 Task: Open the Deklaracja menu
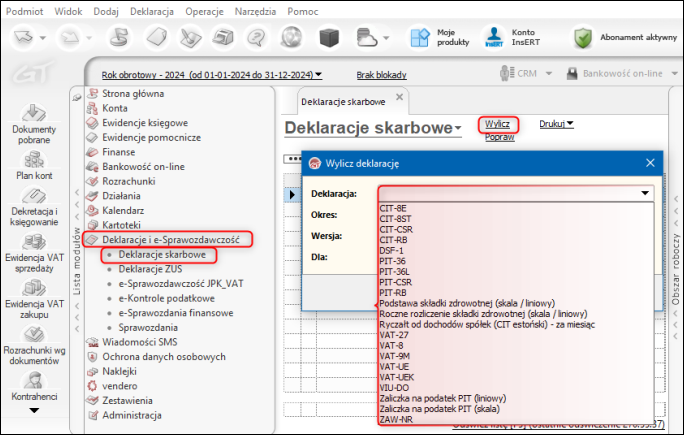[x=152, y=11]
